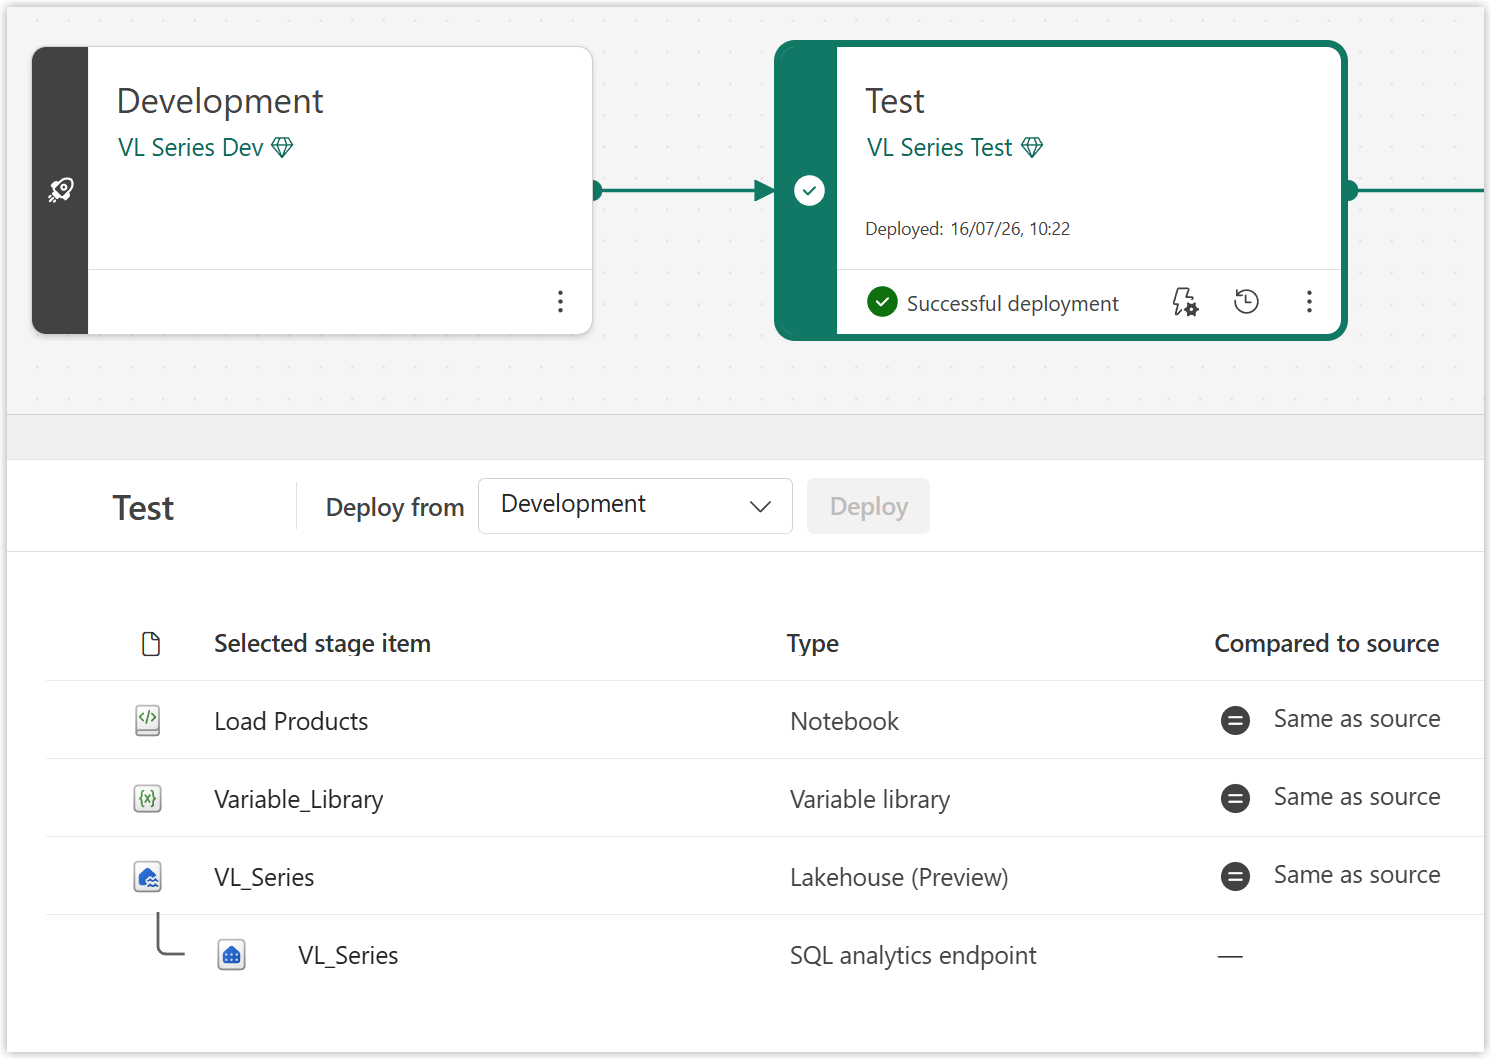1492x1060 pixels.
Task: Click the Successful deployment status text
Action: [1012, 303]
